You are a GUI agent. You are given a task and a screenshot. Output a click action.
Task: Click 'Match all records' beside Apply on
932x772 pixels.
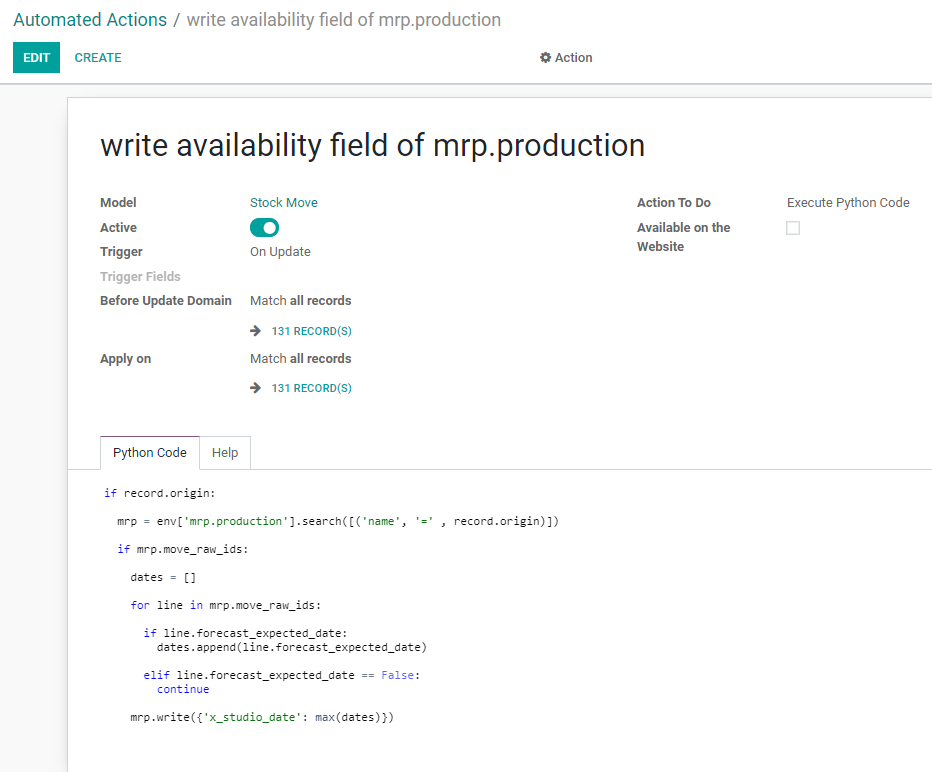(x=301, y=359)
